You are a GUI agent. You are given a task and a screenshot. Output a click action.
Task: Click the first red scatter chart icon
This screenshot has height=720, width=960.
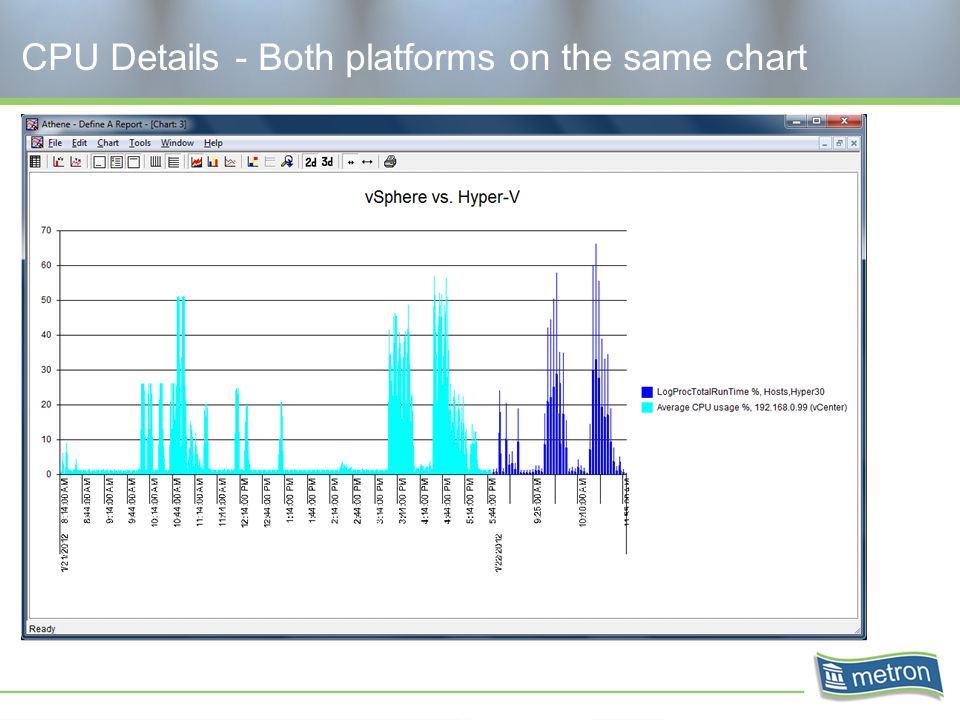pyautogui.click(x=59, y=162)
